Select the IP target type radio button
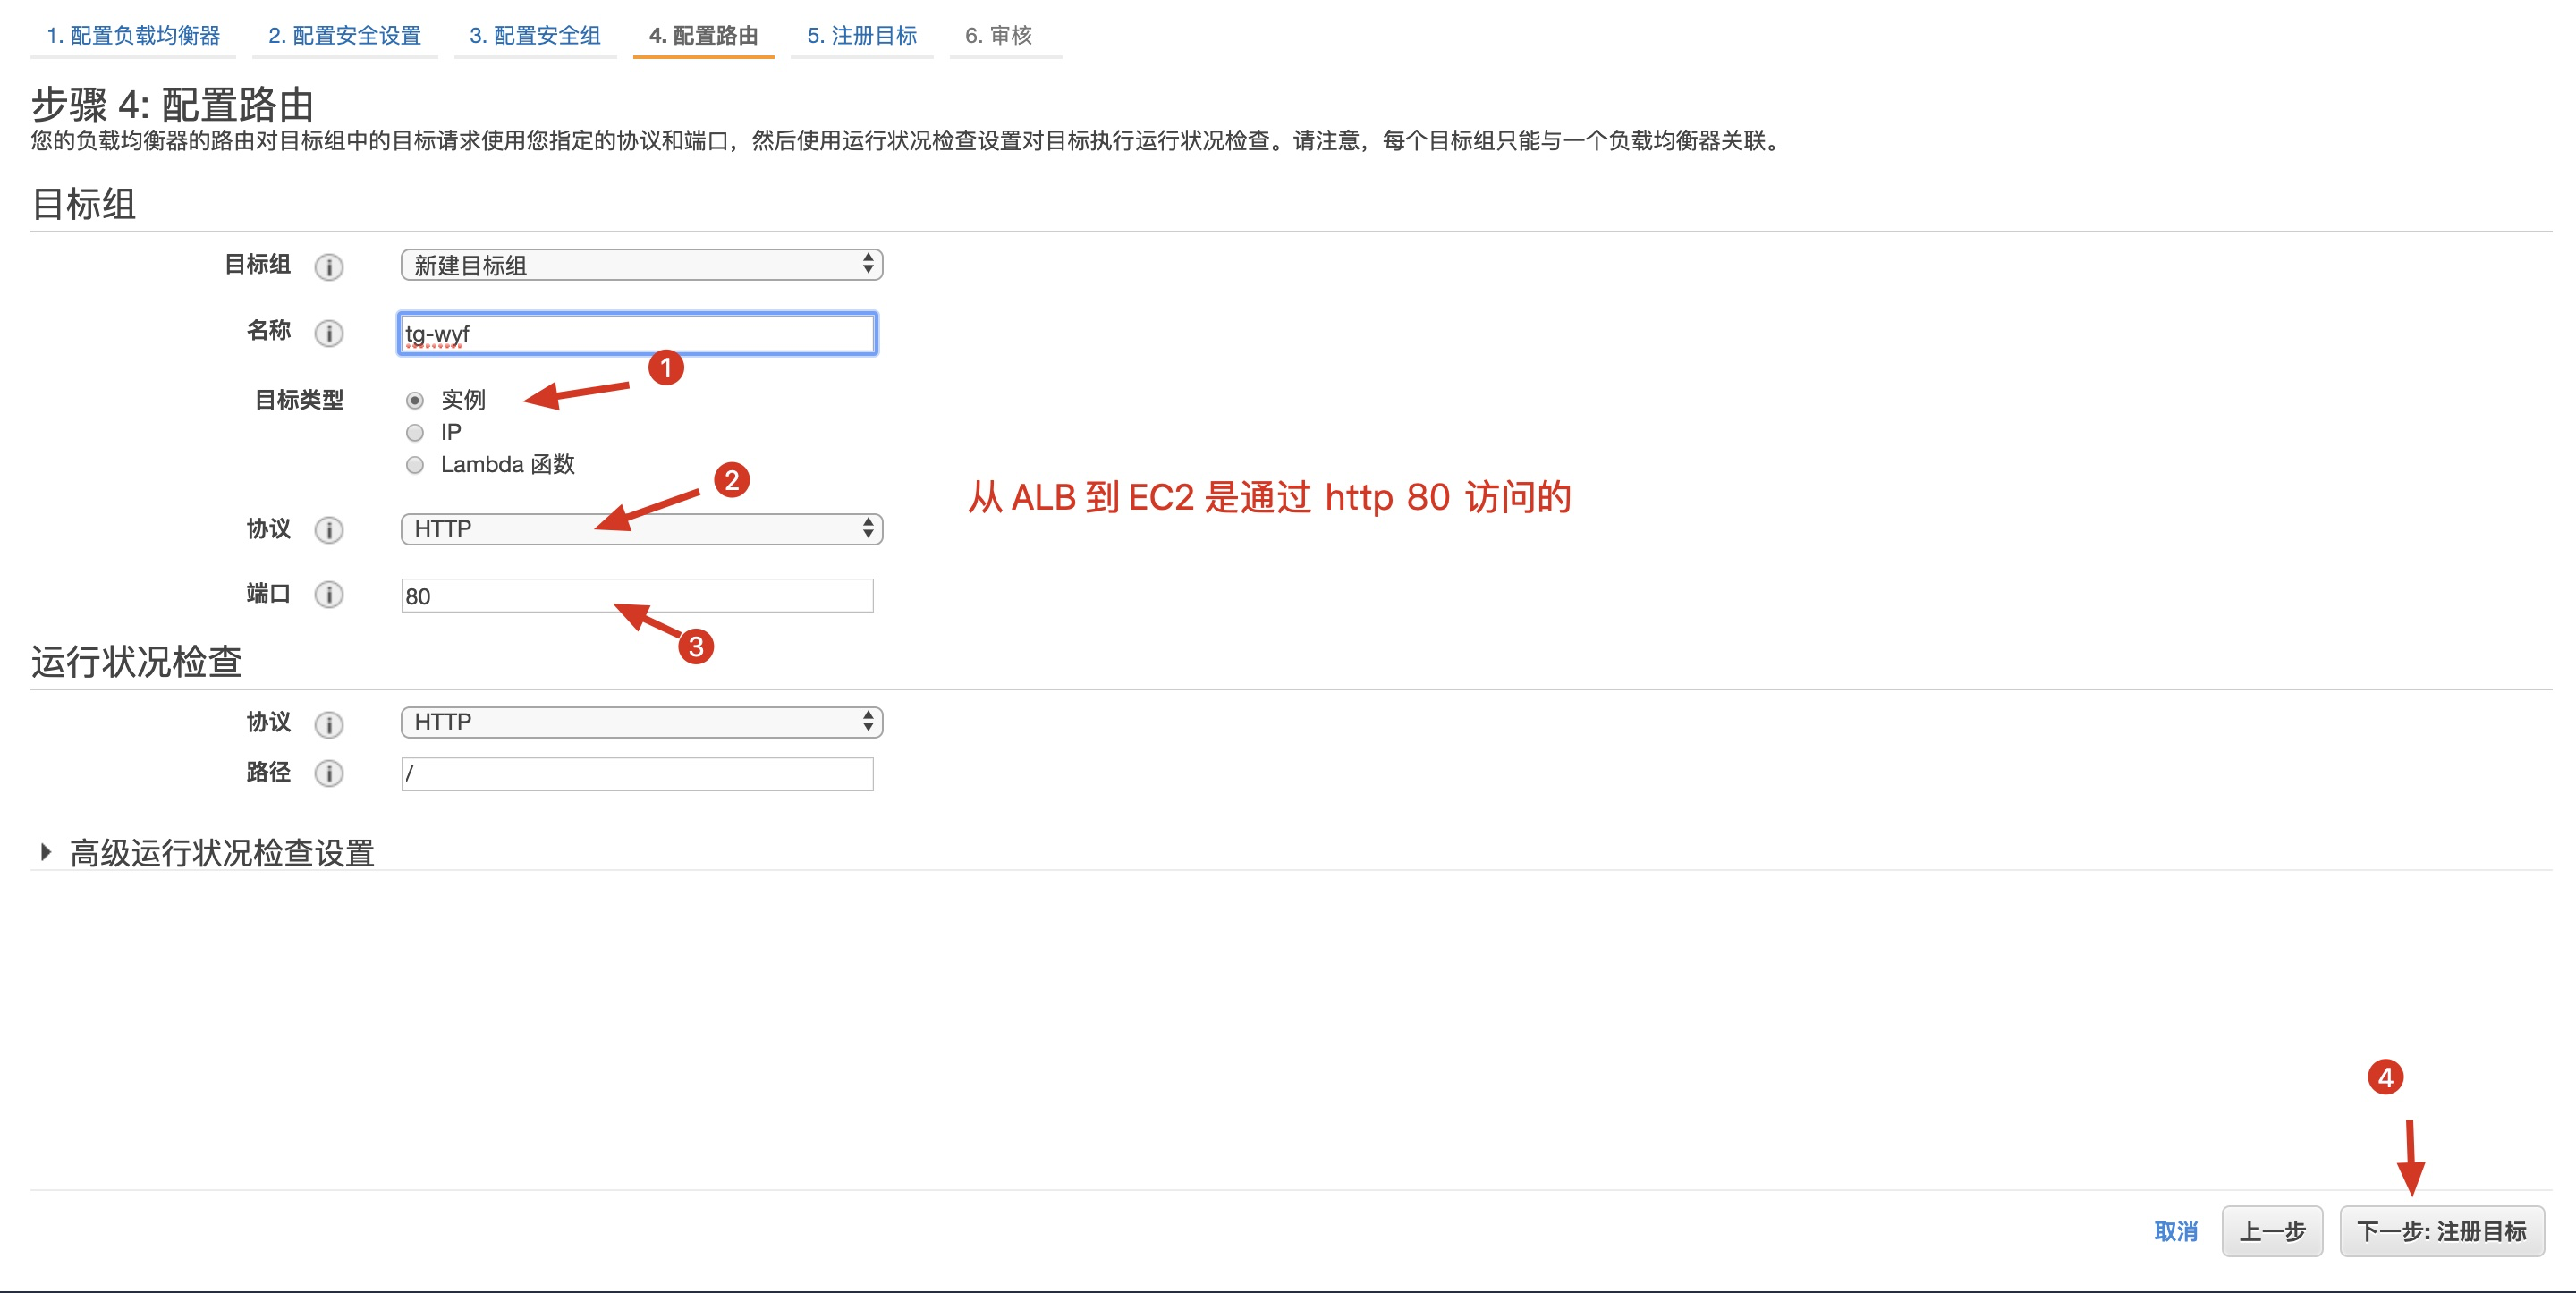Screen dimensions: 2576x1293 (415, 433)
